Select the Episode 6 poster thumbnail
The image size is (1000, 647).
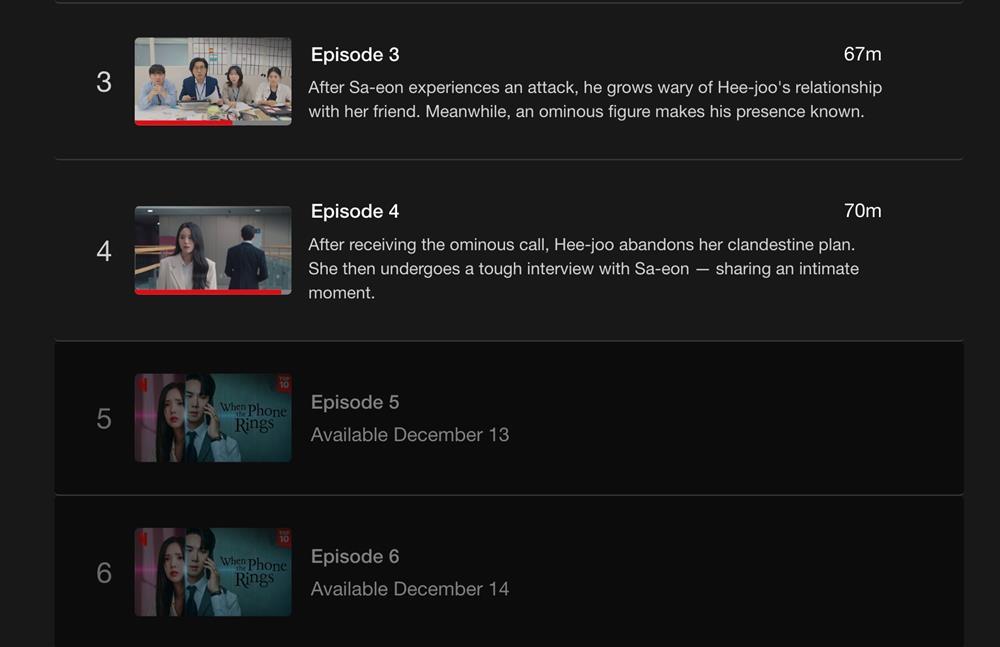click(213, 572)
